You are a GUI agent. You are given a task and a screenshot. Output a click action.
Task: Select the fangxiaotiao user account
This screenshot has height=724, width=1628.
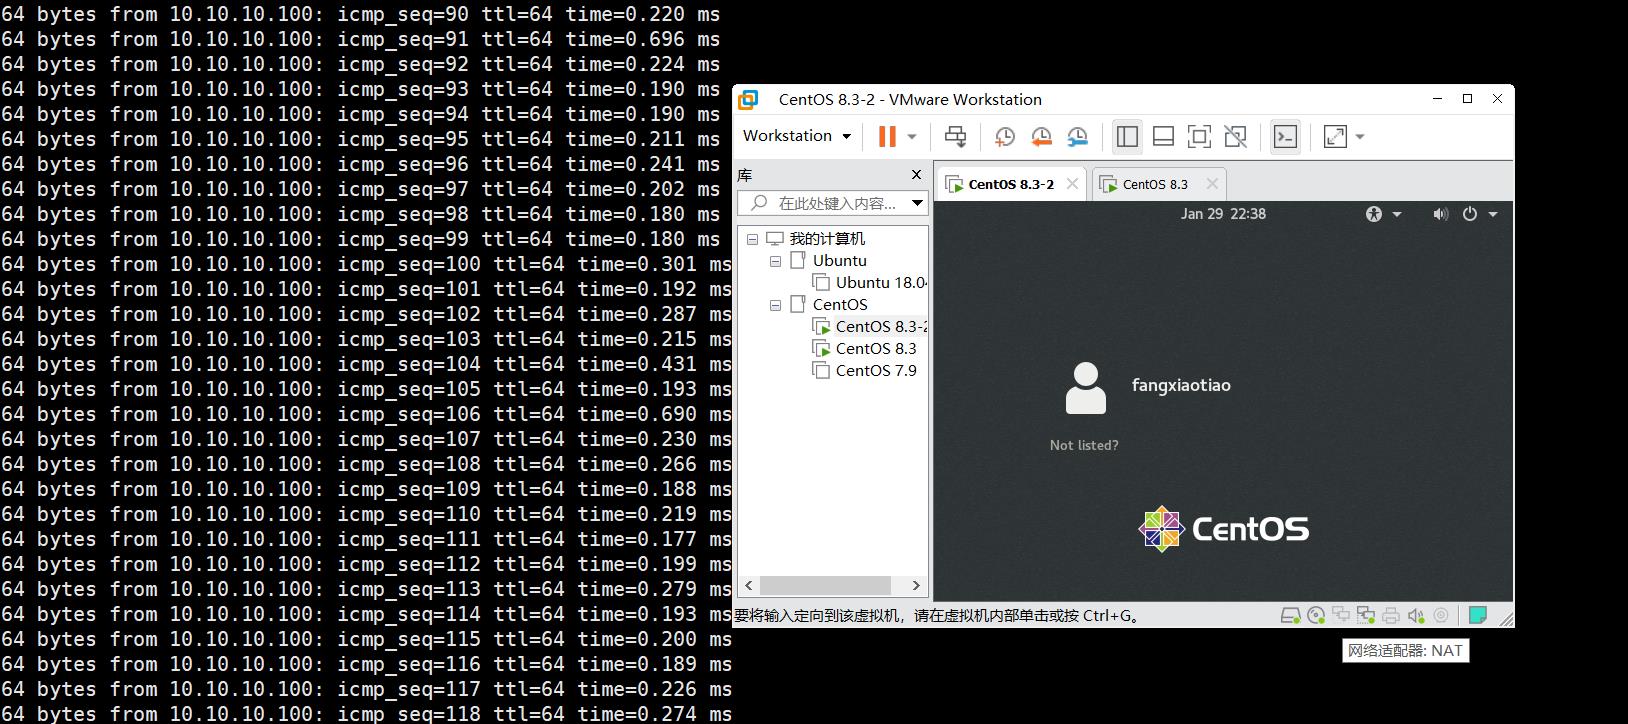[1181, 385]
